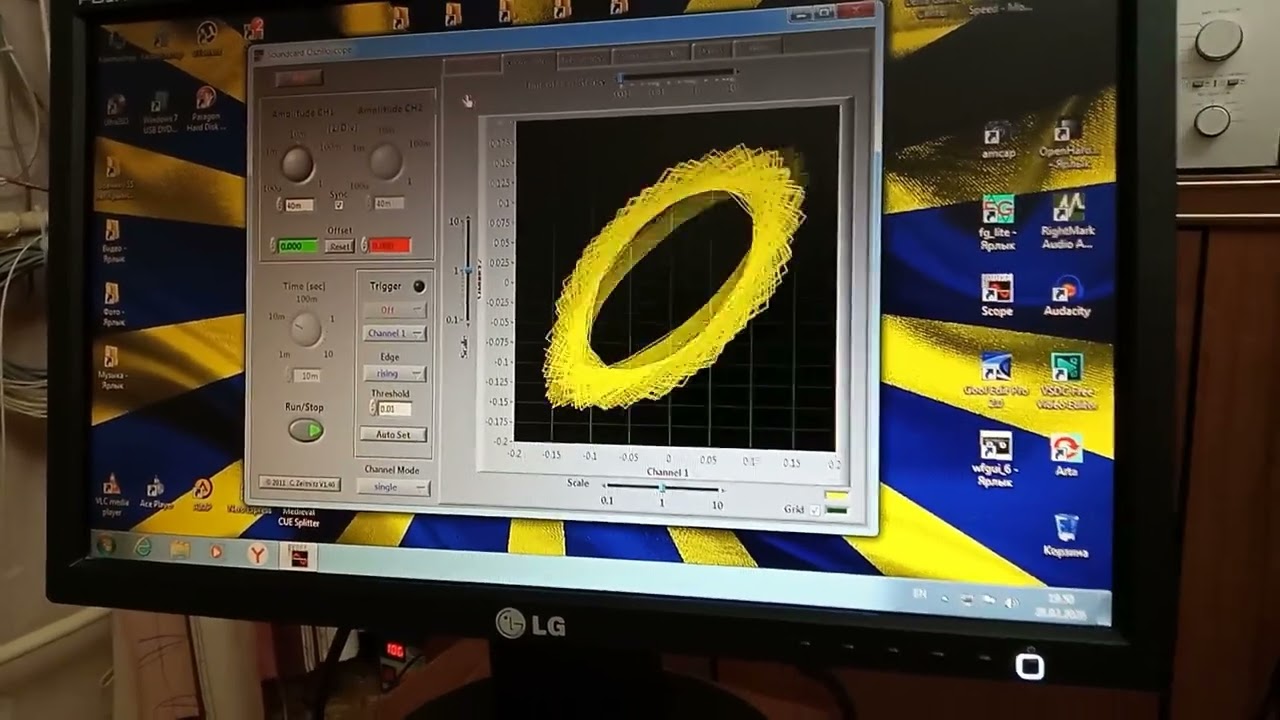Screen dimensions: 1280x720
Task: Click the horizontal Scale slider under Channel 1
Action: [661, 489]
